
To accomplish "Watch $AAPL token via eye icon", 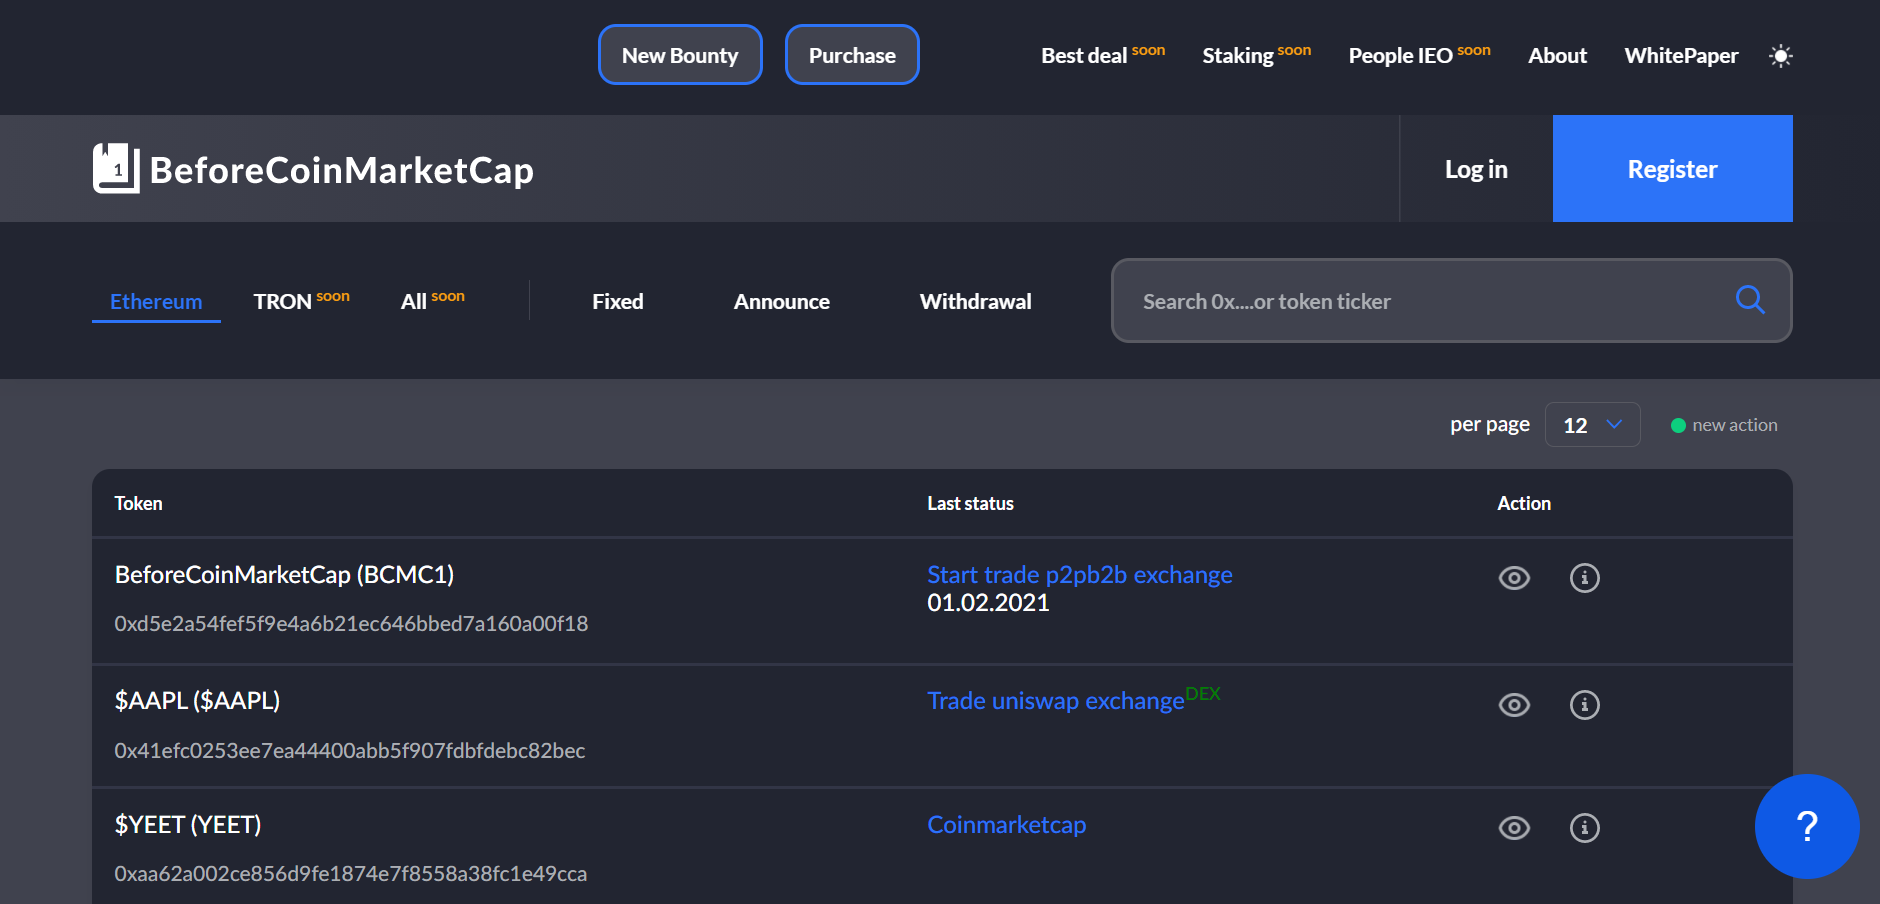I will pos(1514,705).
